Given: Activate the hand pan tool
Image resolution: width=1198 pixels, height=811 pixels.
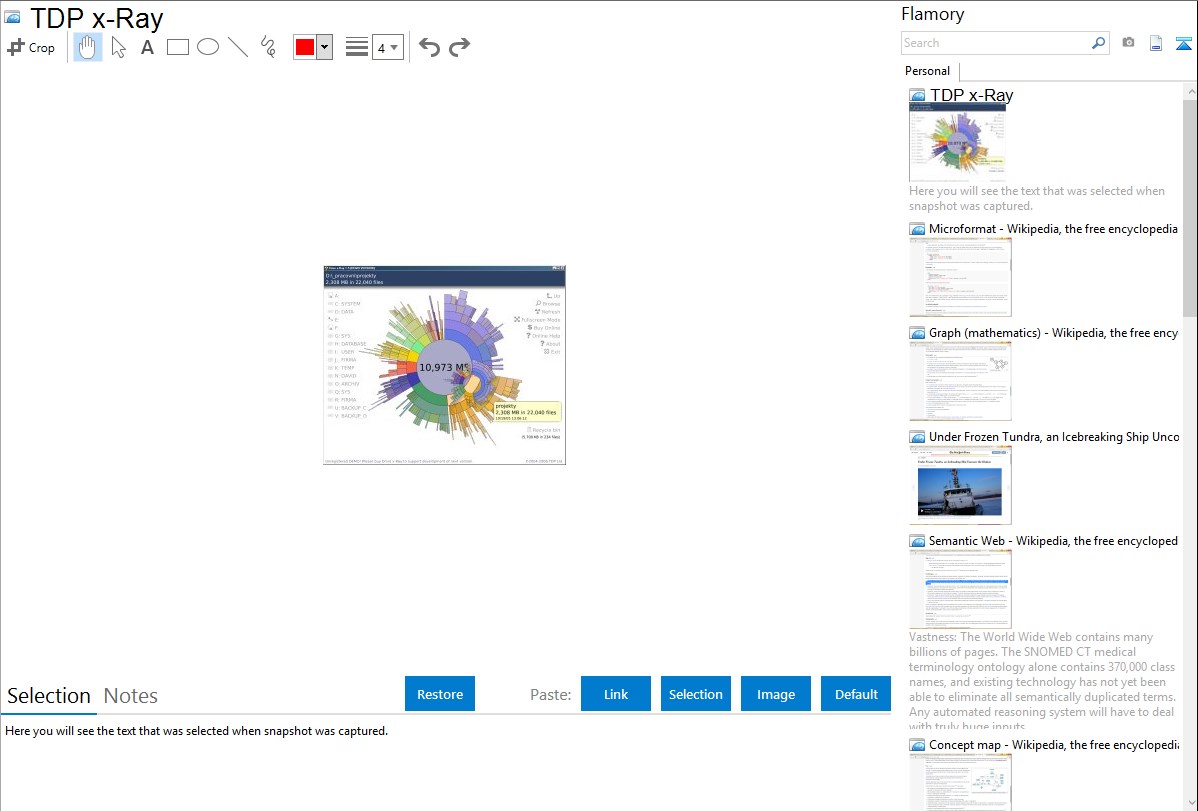Looking at the screenshot, I should point(88,47).
